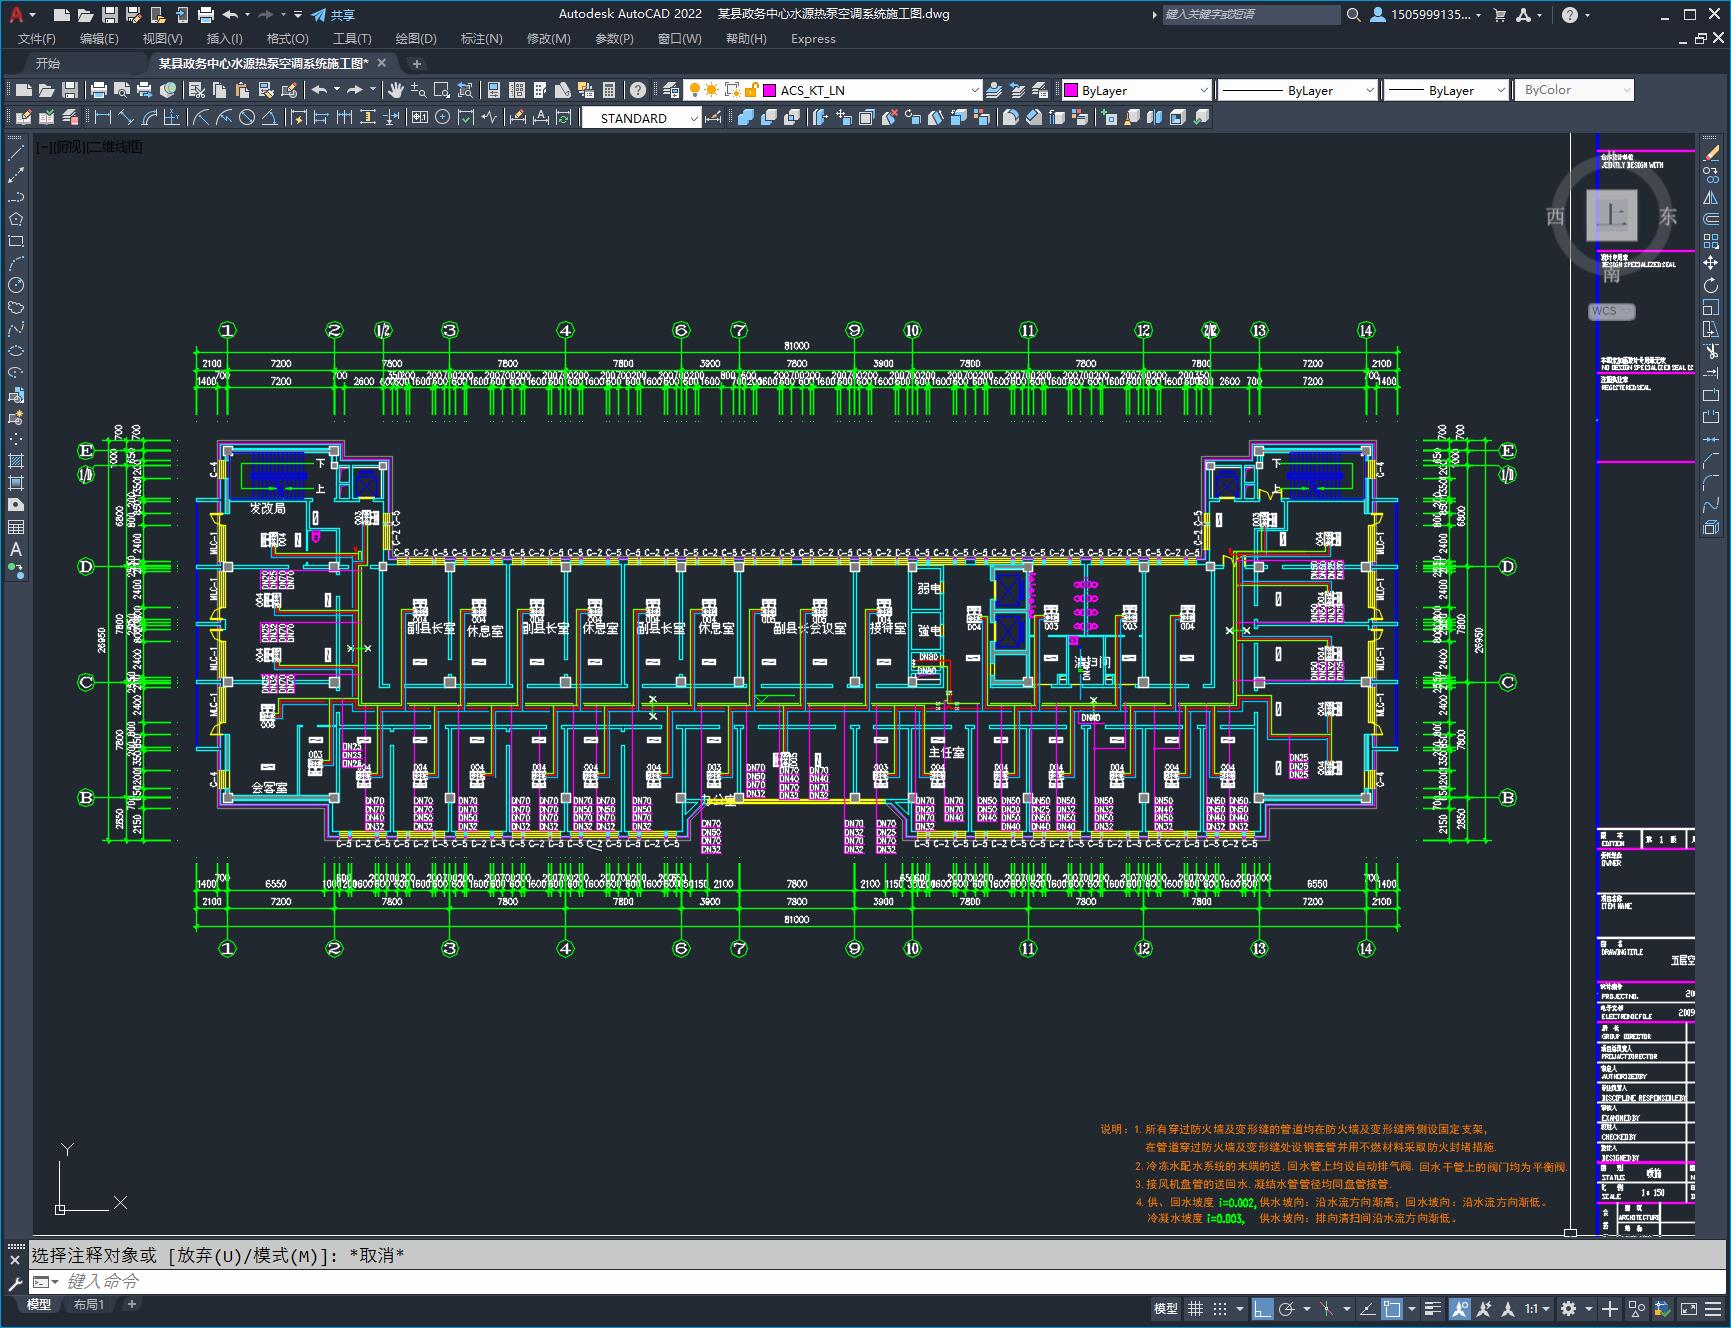1731x1328 pixels.
Task: Click the Erase tool in modify toolbar
Action: click(1711, 153)
